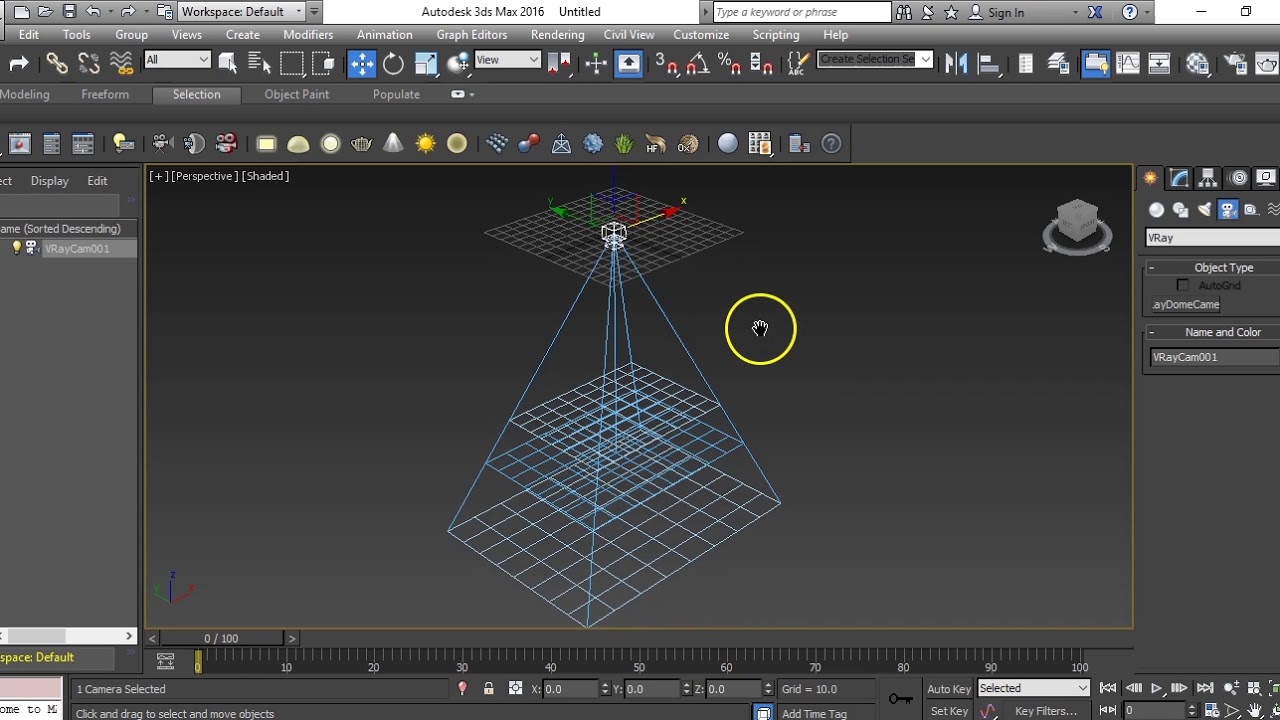Click the Mirror tool icon
The image size is (1280, 720).
coord(956,64)
